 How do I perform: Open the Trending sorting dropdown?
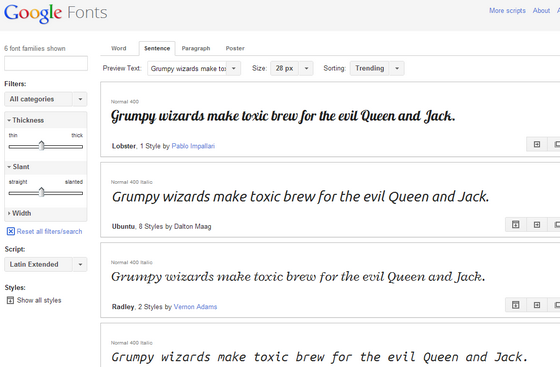pyautogui.click(x=377, y=69)
